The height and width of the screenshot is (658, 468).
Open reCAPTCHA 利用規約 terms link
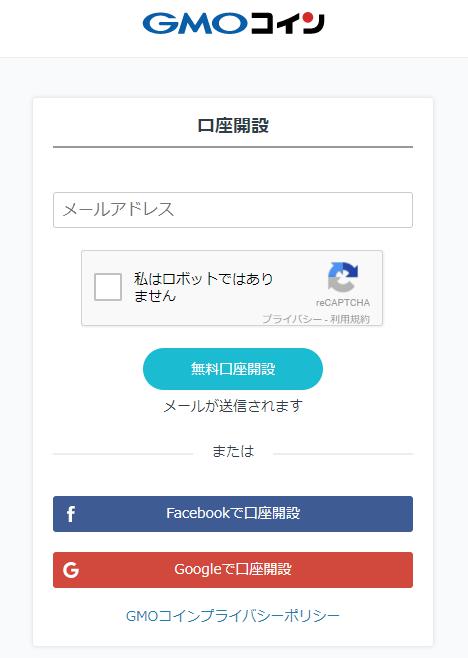point(350,319)
